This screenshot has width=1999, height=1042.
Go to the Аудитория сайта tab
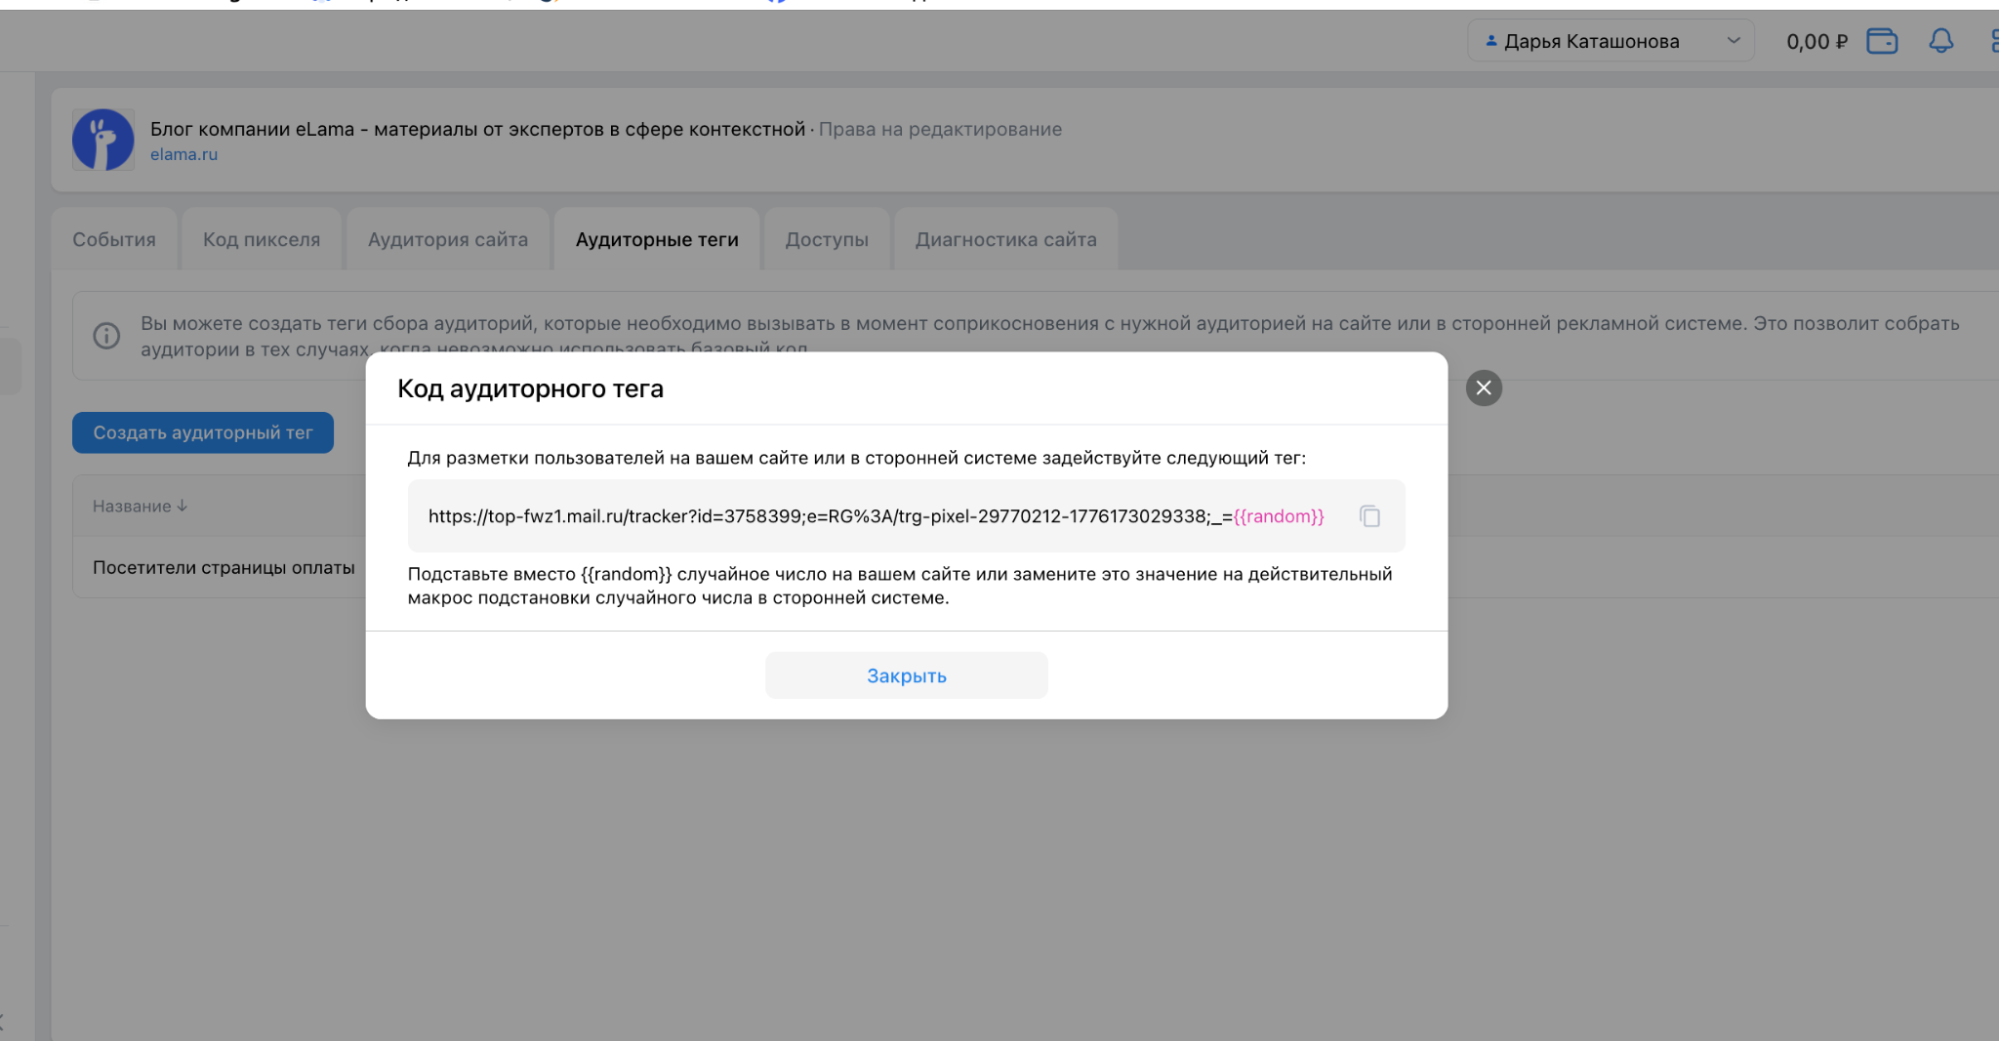[447, 240]
